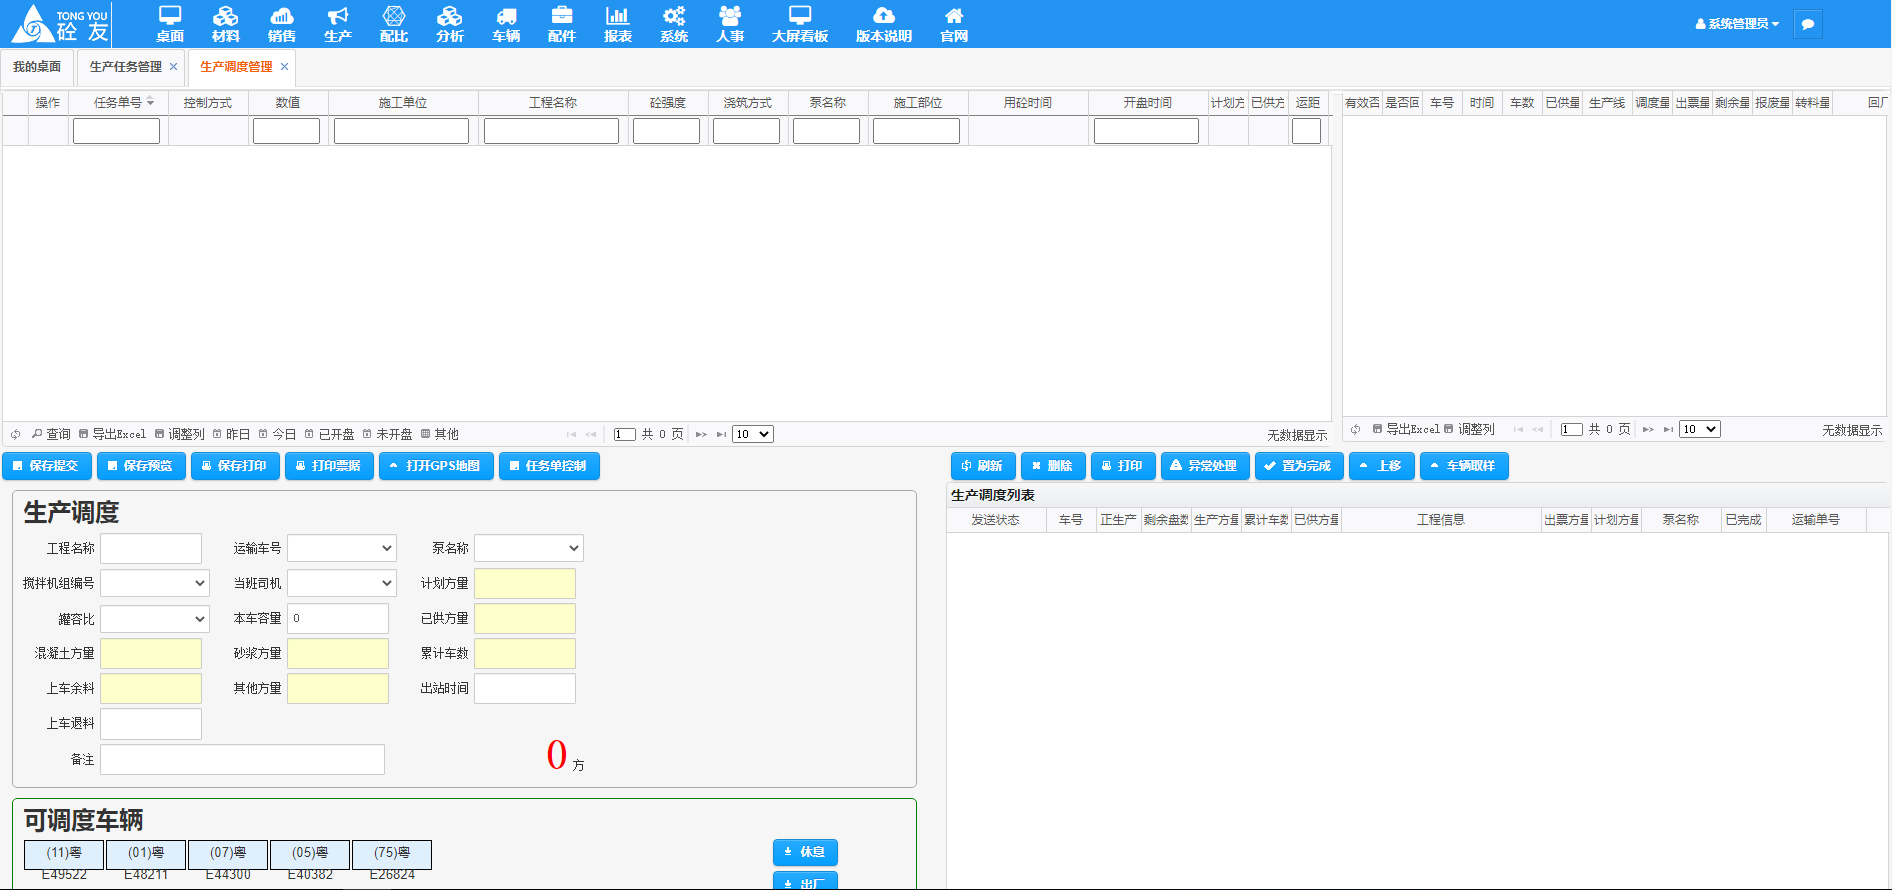Open the 版本说明 version notes
Viewport: 1892px width, 890px height.
click(884, 24)
